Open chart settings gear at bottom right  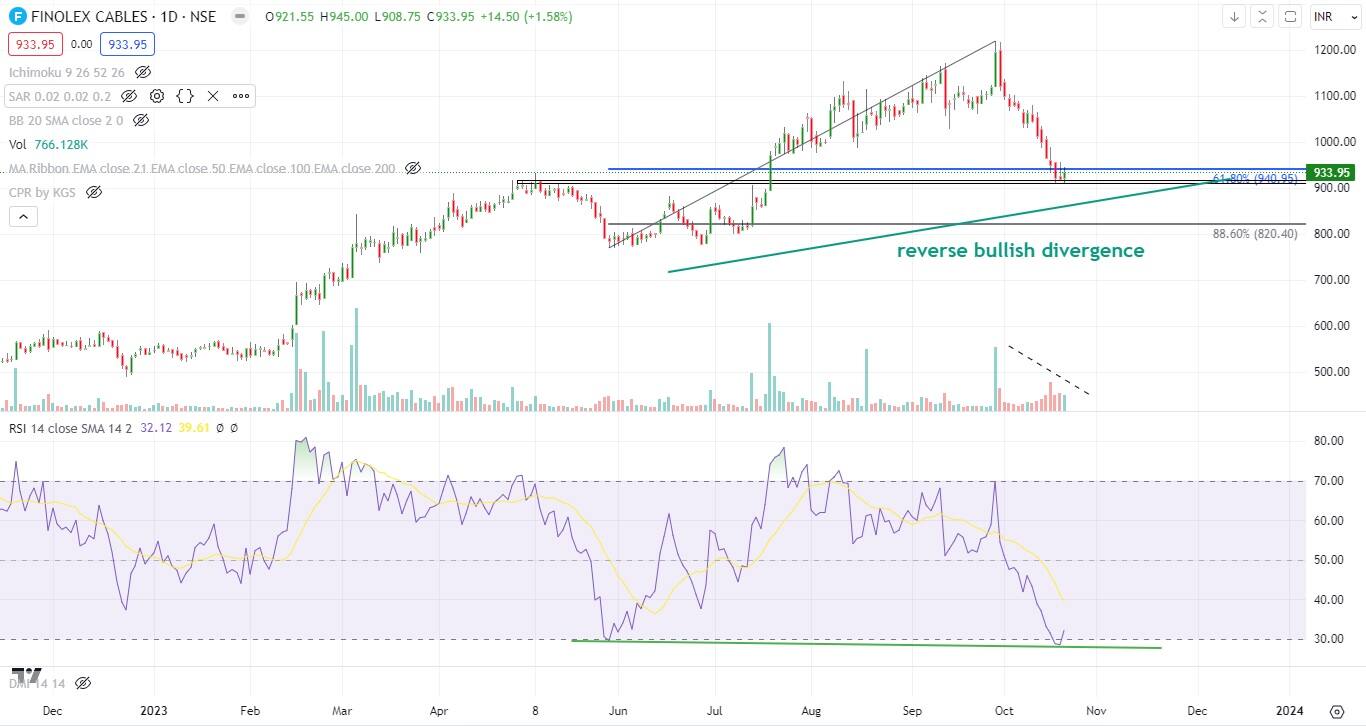(x=1337, y=711)
